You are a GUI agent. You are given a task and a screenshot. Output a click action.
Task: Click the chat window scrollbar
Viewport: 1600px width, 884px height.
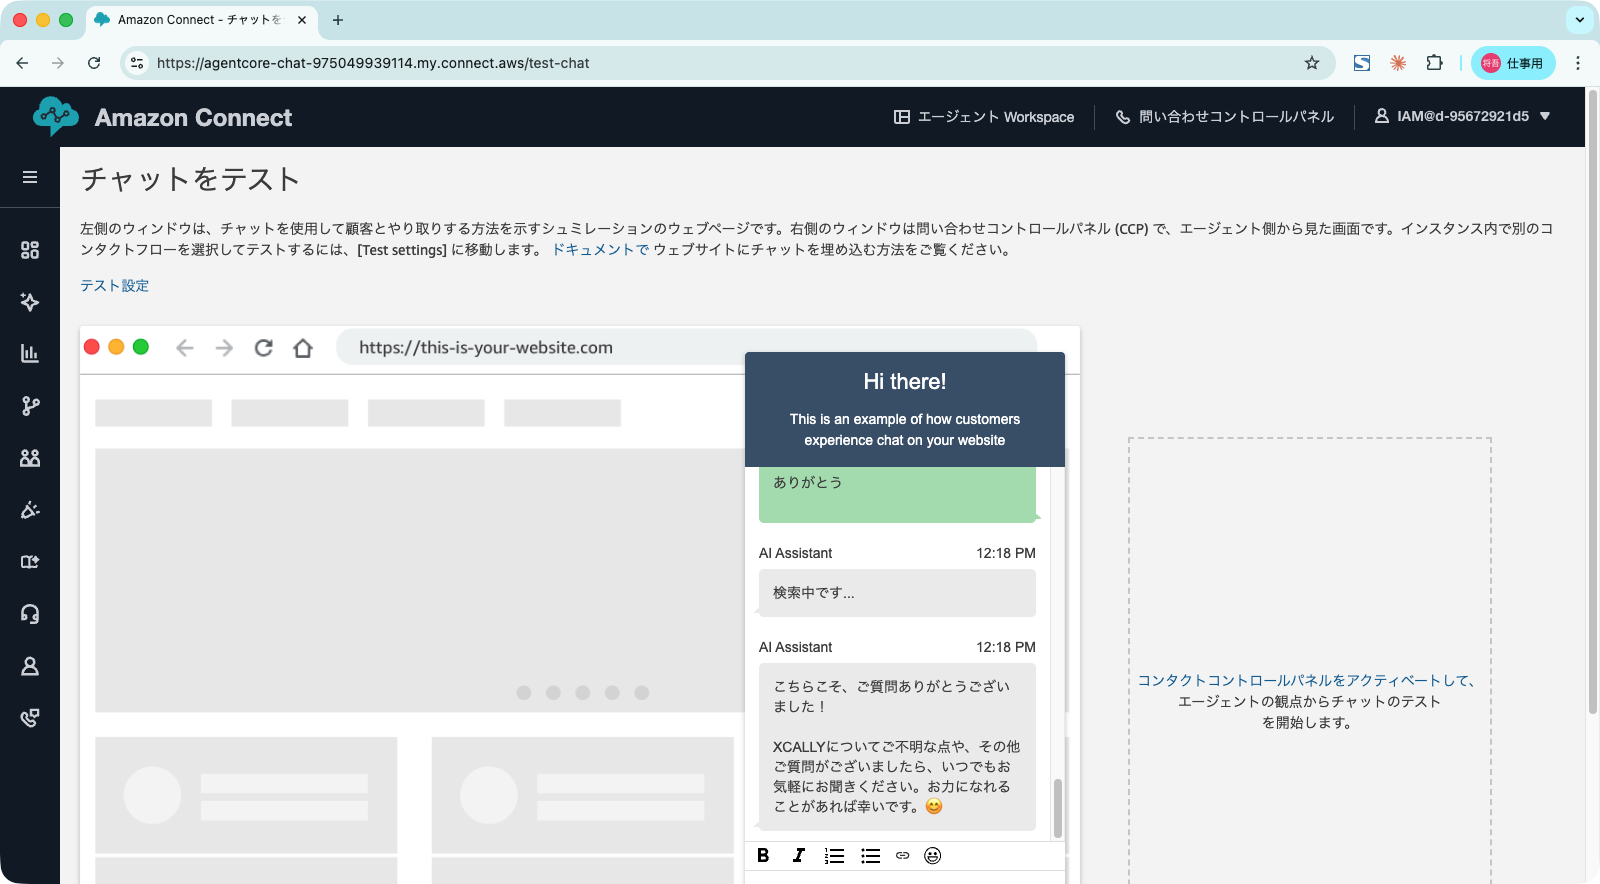1058,806
